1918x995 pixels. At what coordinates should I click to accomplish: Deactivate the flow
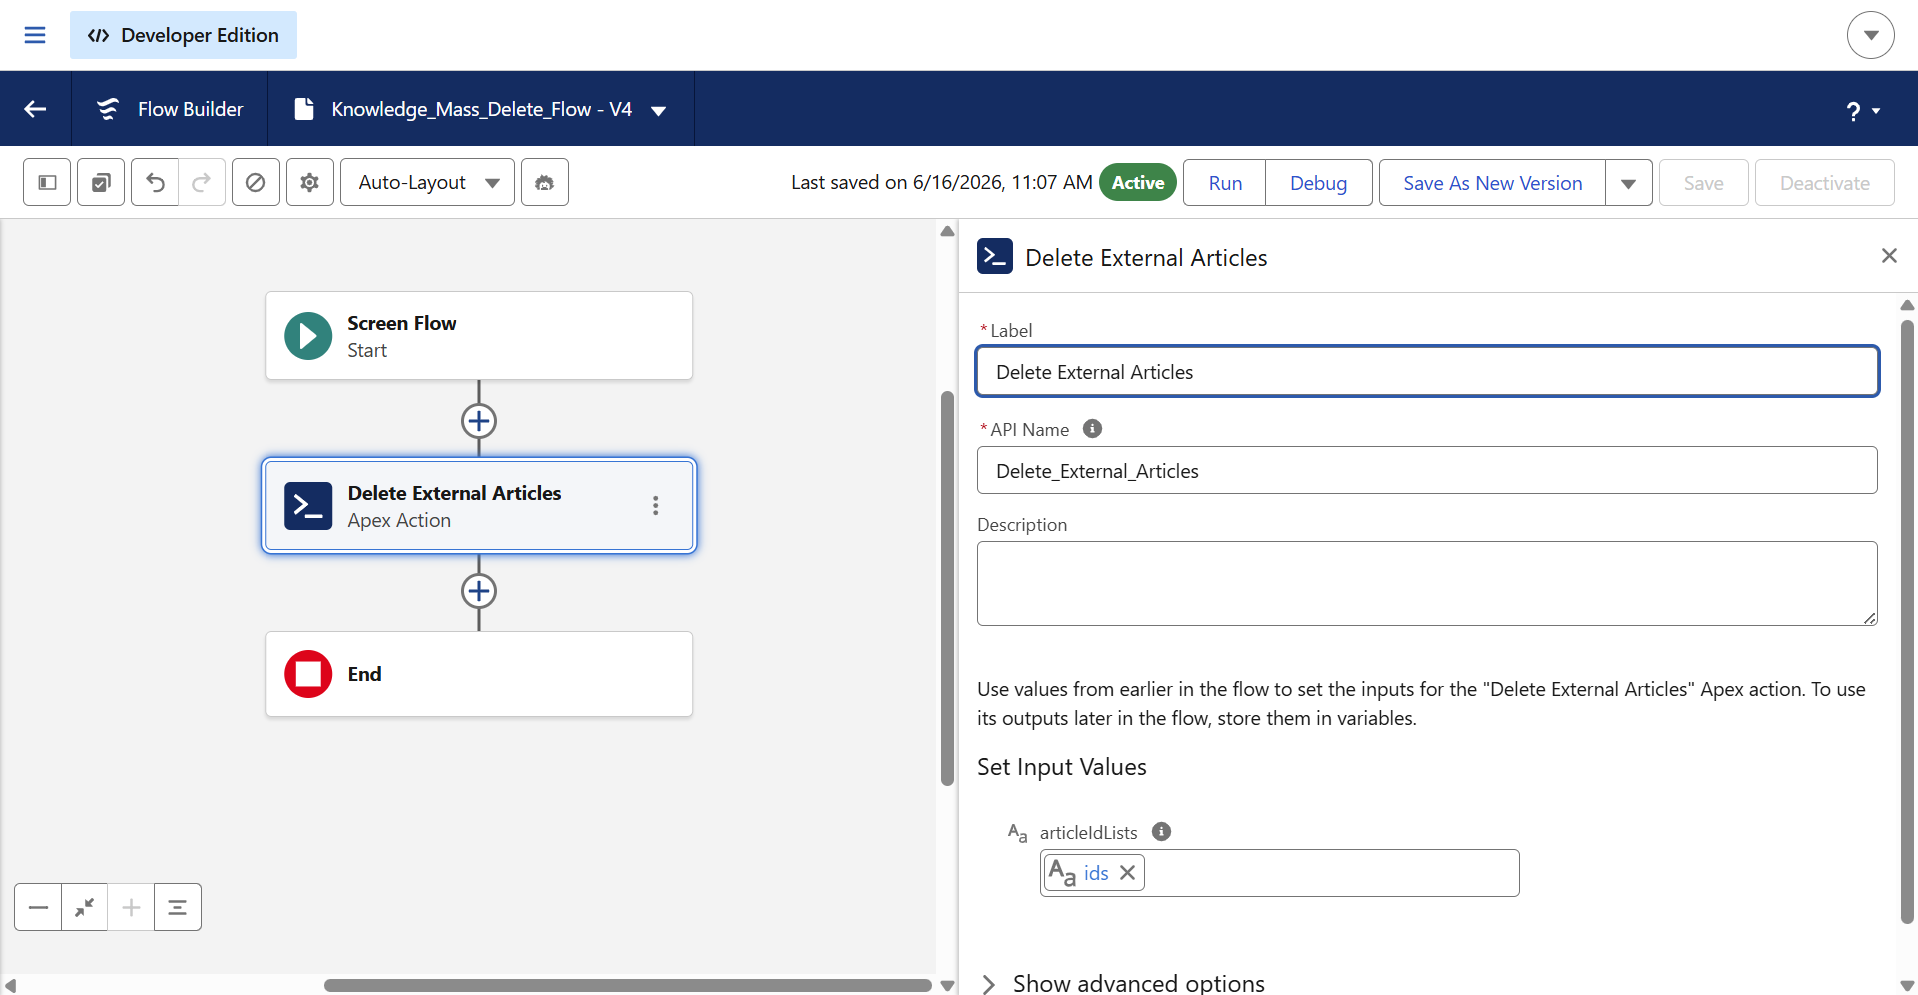1824,183
